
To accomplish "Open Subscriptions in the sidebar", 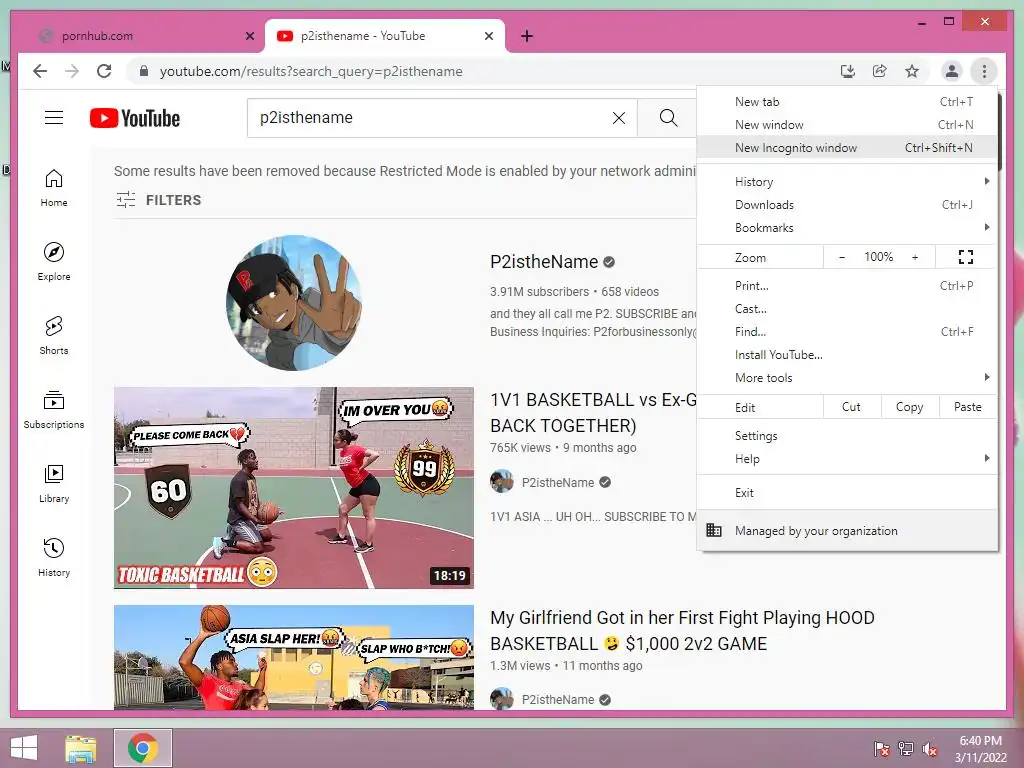I will 54,409.
